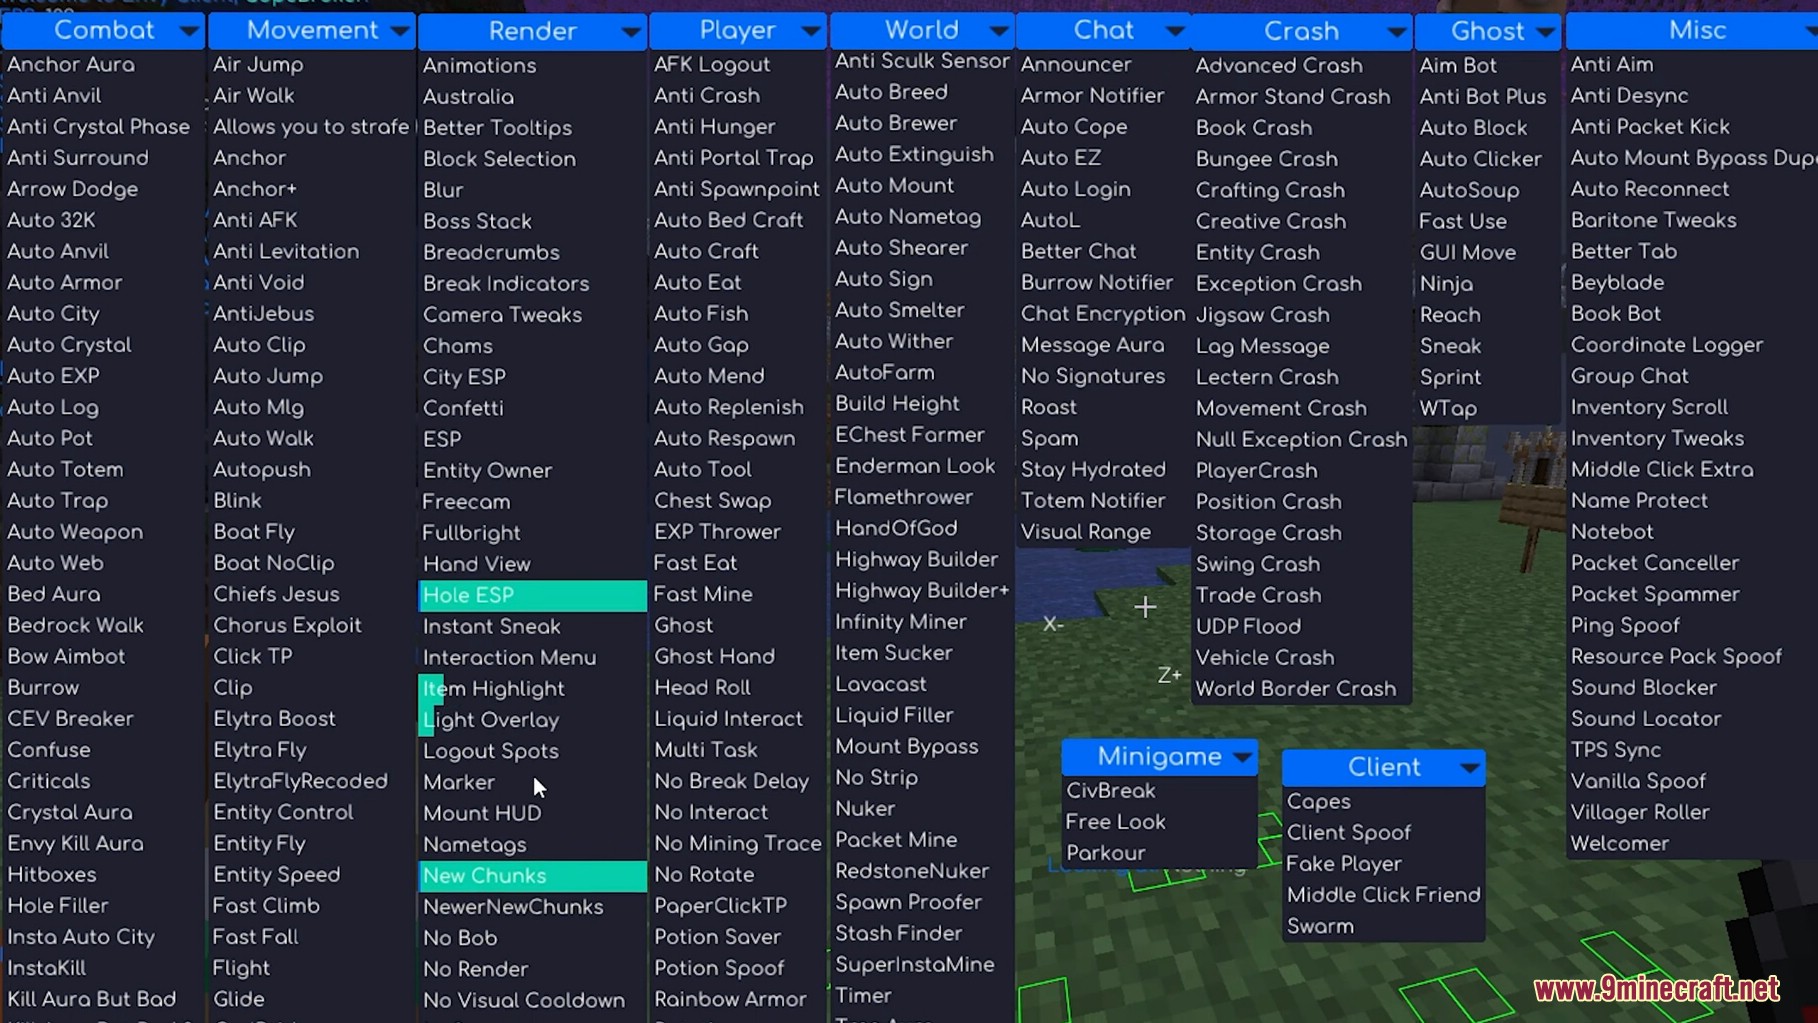Enable the Fullbright module
The width and height of the screenshot is (1818, 1023).
pyautogui.click(x=532, y=533)
